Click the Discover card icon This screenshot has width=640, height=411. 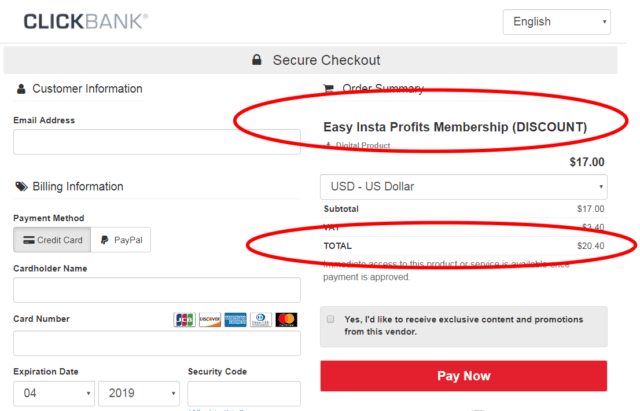tap(210, 320)
